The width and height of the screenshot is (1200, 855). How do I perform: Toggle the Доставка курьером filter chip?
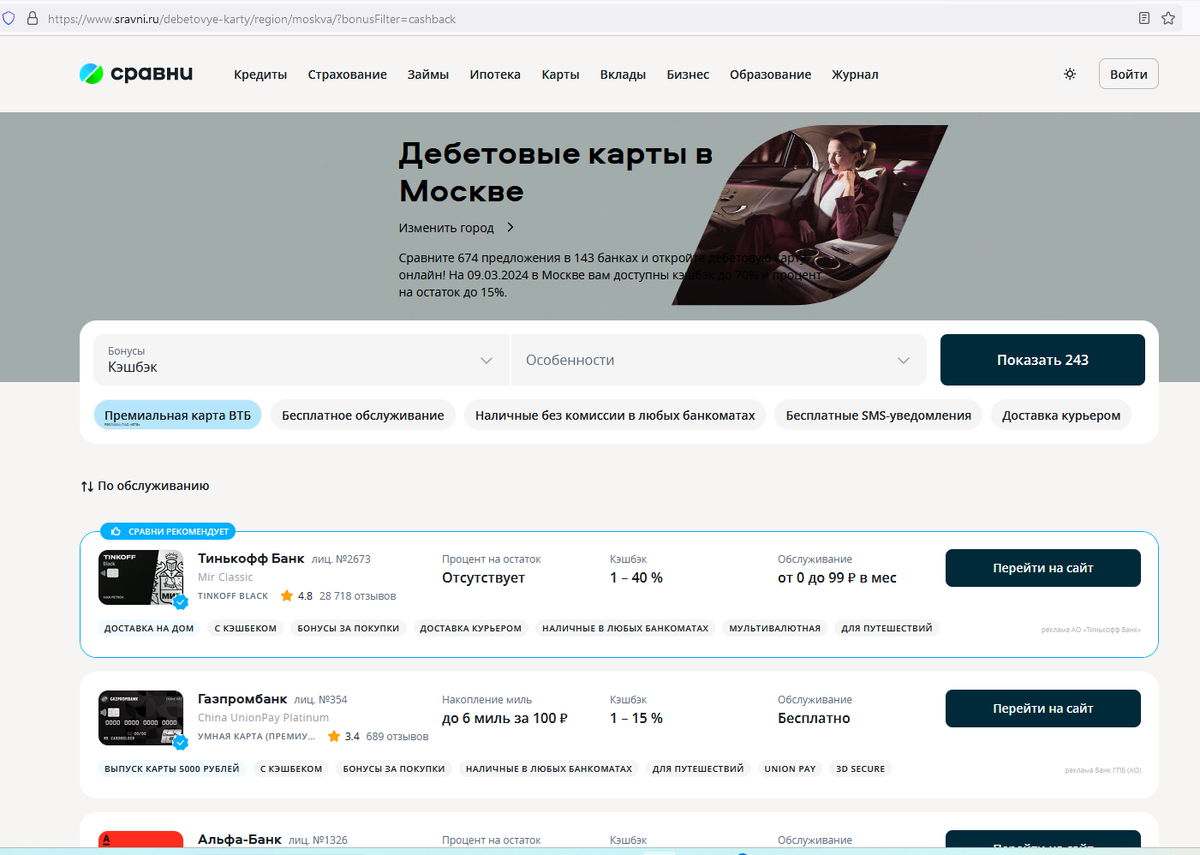1060,414
